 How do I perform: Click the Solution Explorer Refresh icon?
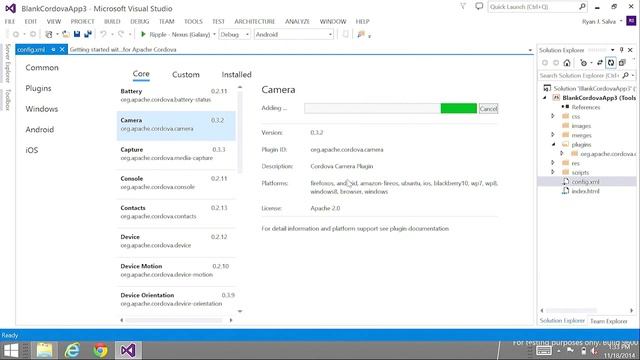tap(611, 63)
